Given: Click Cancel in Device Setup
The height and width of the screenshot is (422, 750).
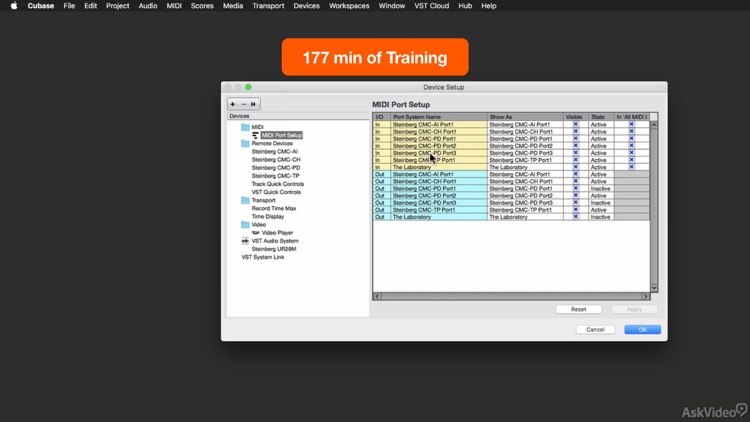Looking at the screenshot, I should coord(596,330).
